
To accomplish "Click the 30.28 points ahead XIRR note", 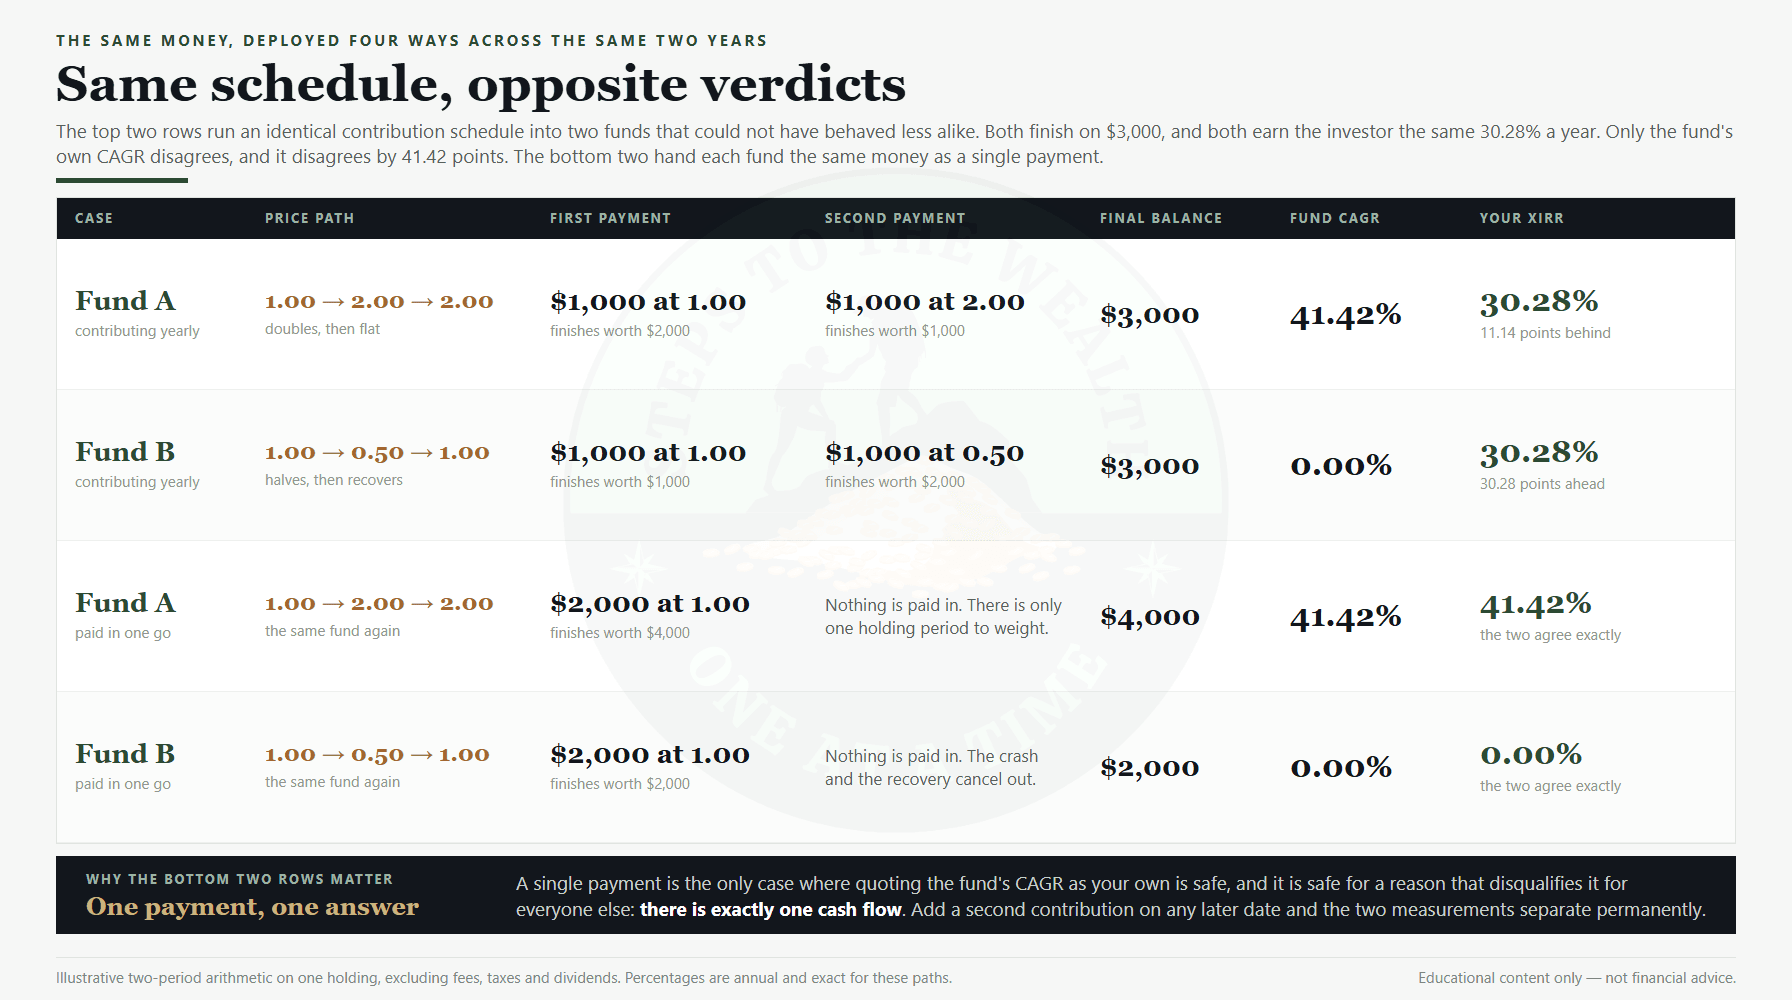I will coord(1542,484).
